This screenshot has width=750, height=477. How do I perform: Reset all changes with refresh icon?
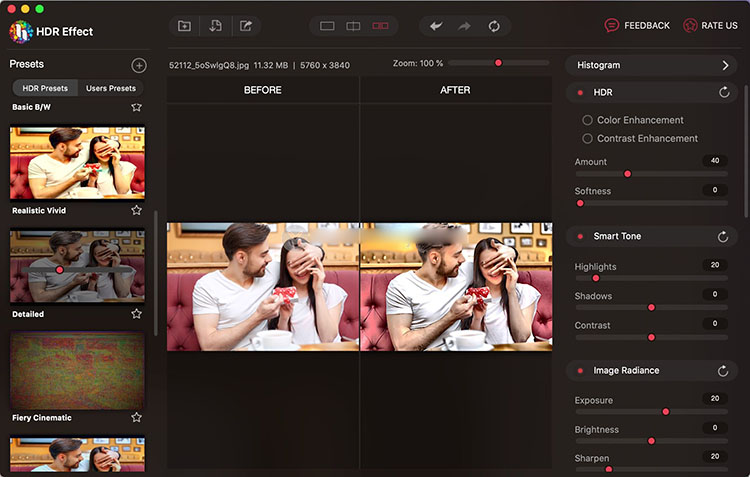(494, 26)
